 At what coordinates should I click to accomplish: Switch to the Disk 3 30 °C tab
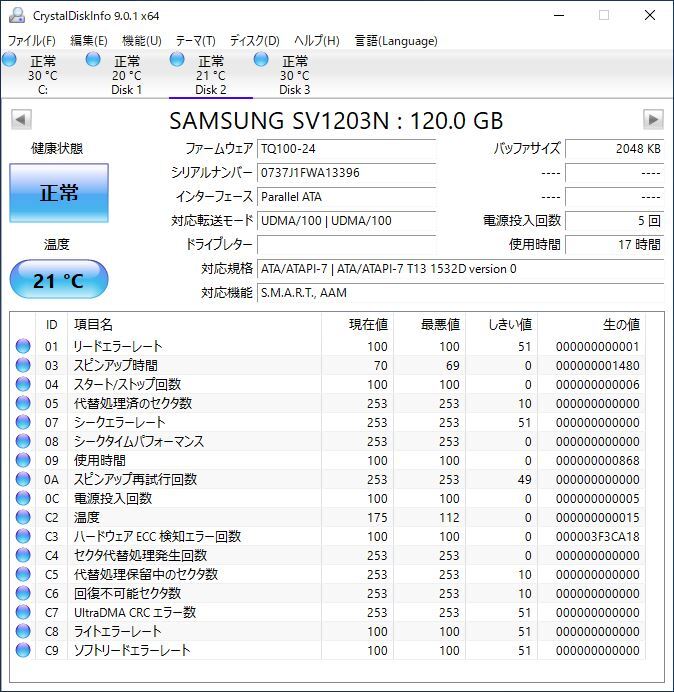point(294,74)
